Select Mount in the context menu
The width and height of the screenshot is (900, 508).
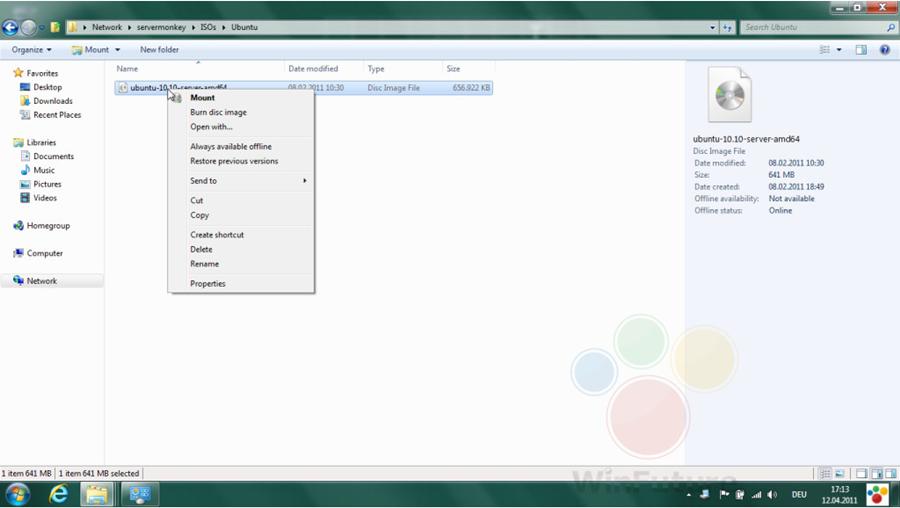click(x=203, y=98)
